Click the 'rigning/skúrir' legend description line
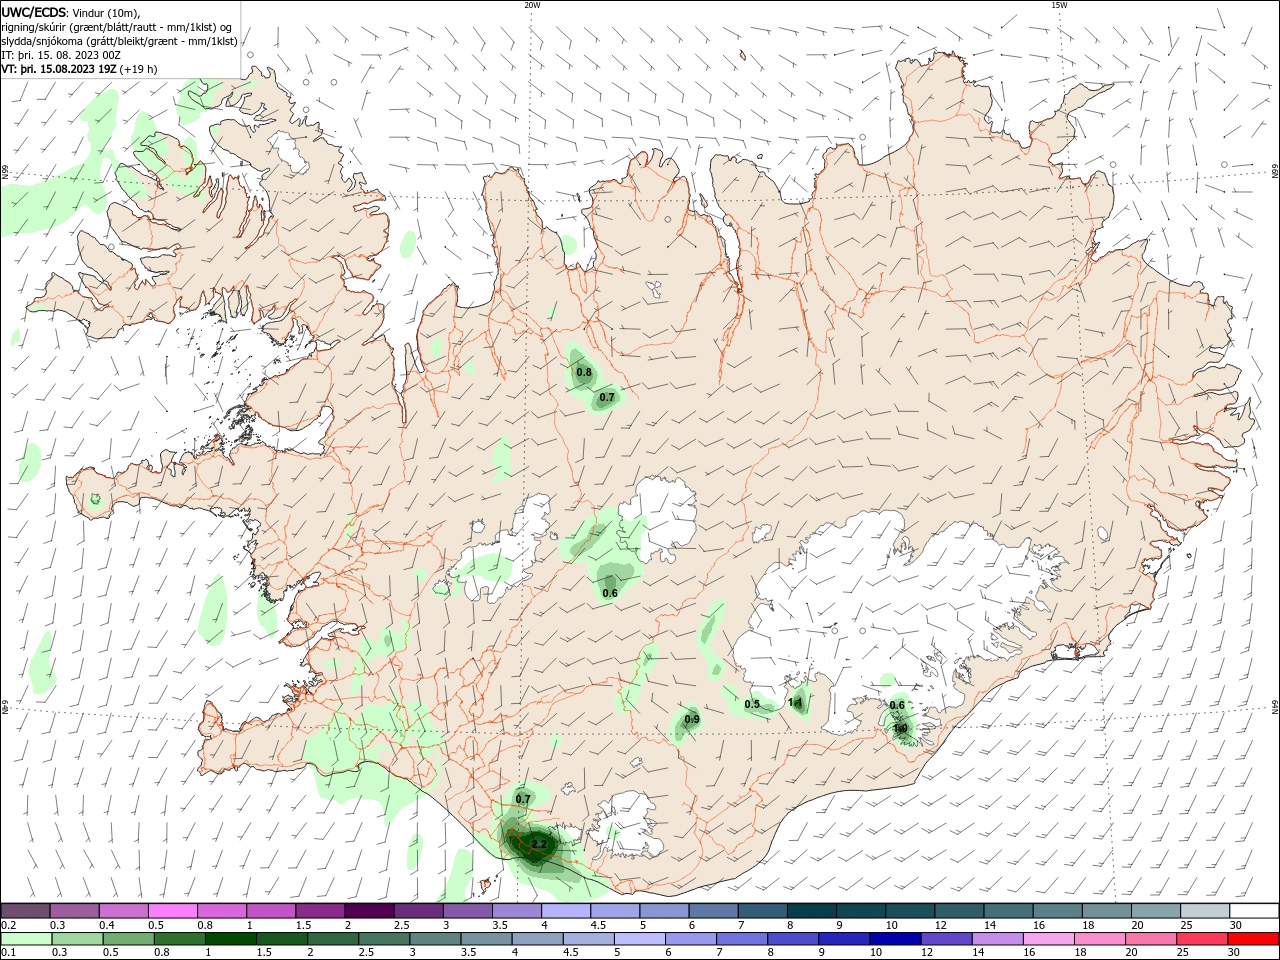This screenshot has height=960, width=1280. 116,27
